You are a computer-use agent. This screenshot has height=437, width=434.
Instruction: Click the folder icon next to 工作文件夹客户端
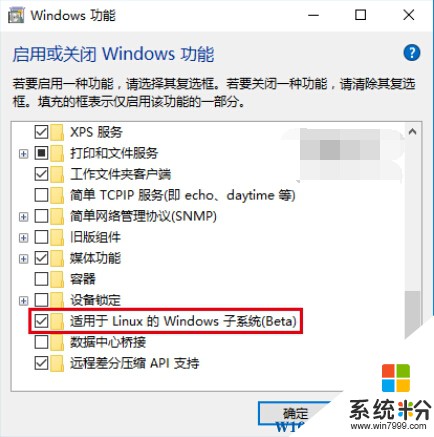[57, 174]
